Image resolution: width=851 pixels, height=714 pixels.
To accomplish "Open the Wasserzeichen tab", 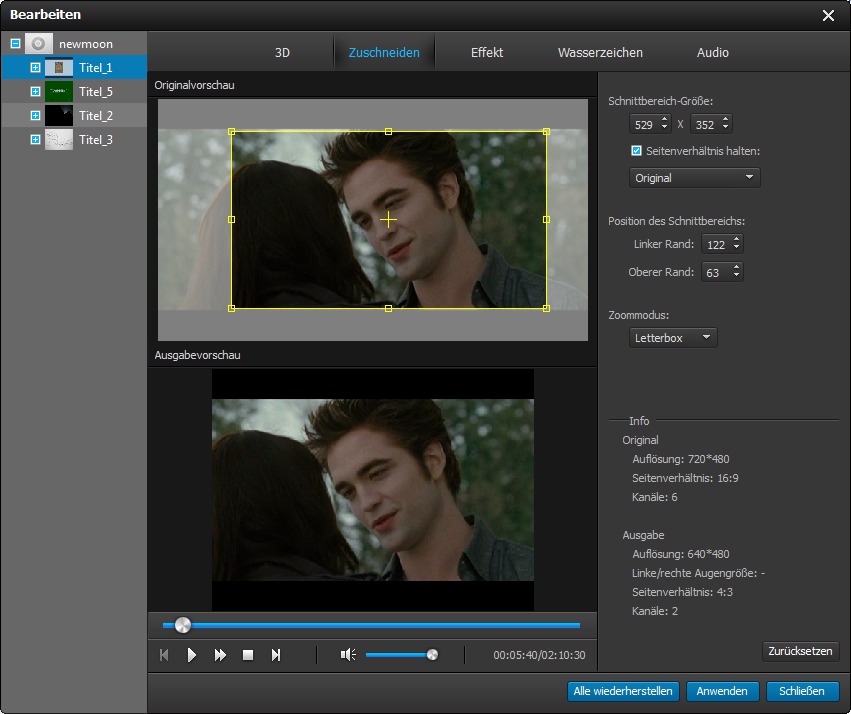I will tap(600, 53).
